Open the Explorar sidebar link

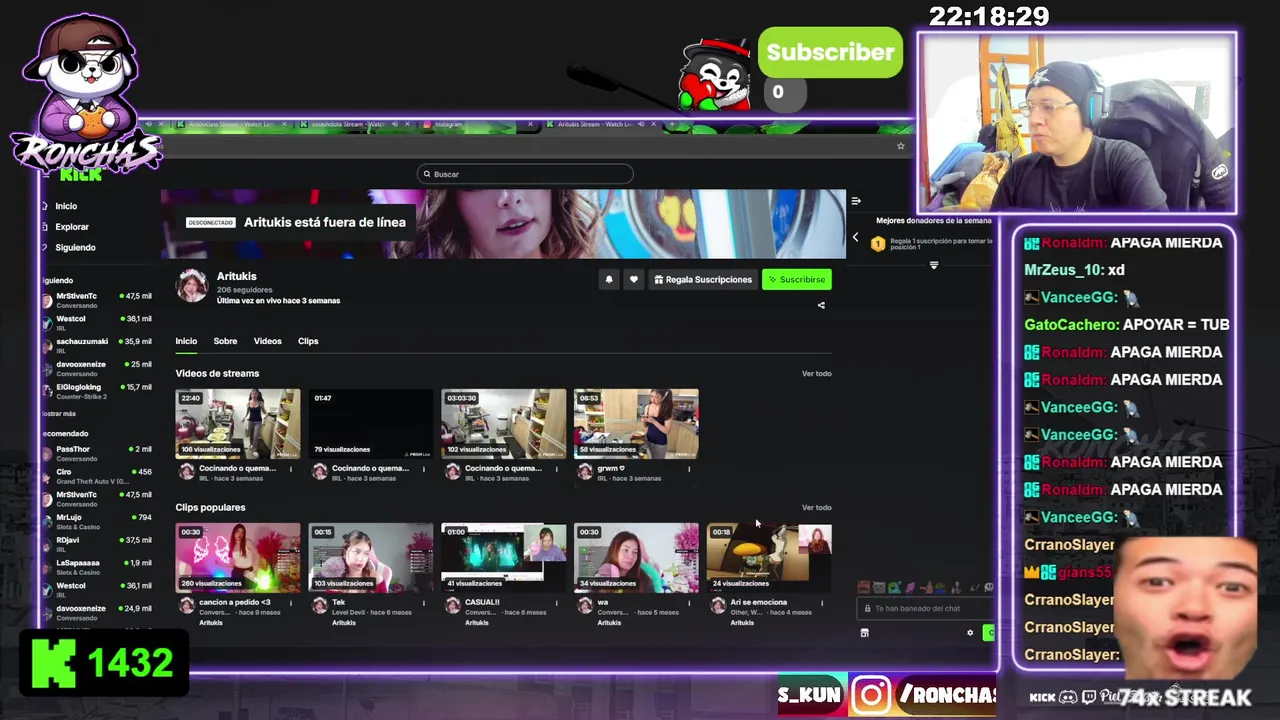(65, 227)
